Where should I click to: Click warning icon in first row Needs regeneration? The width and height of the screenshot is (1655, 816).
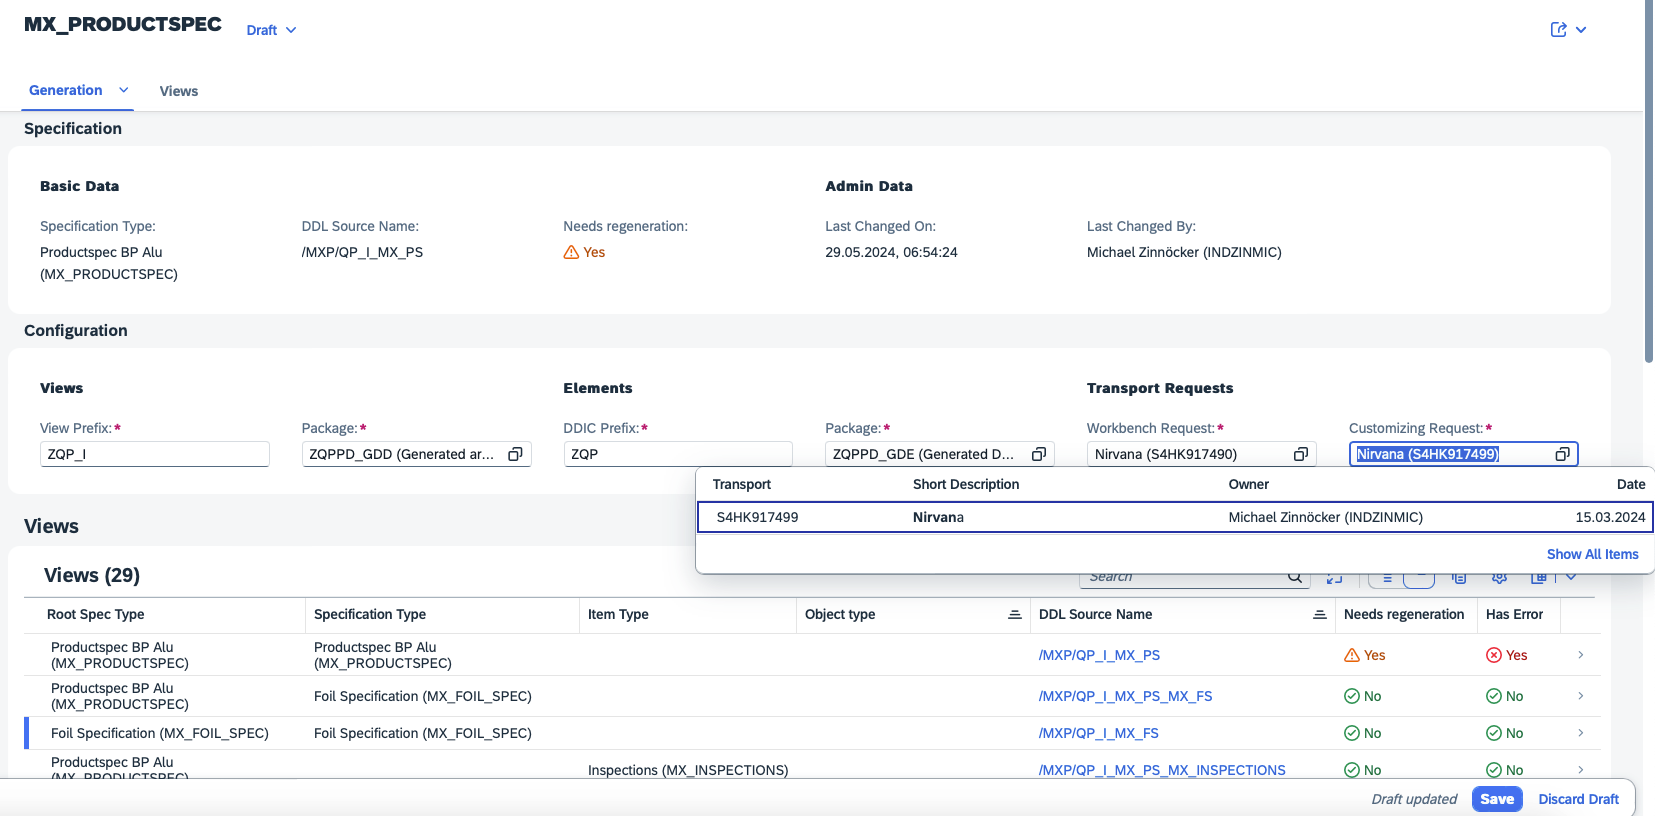pyautogui.click(x=1352, y=655)
